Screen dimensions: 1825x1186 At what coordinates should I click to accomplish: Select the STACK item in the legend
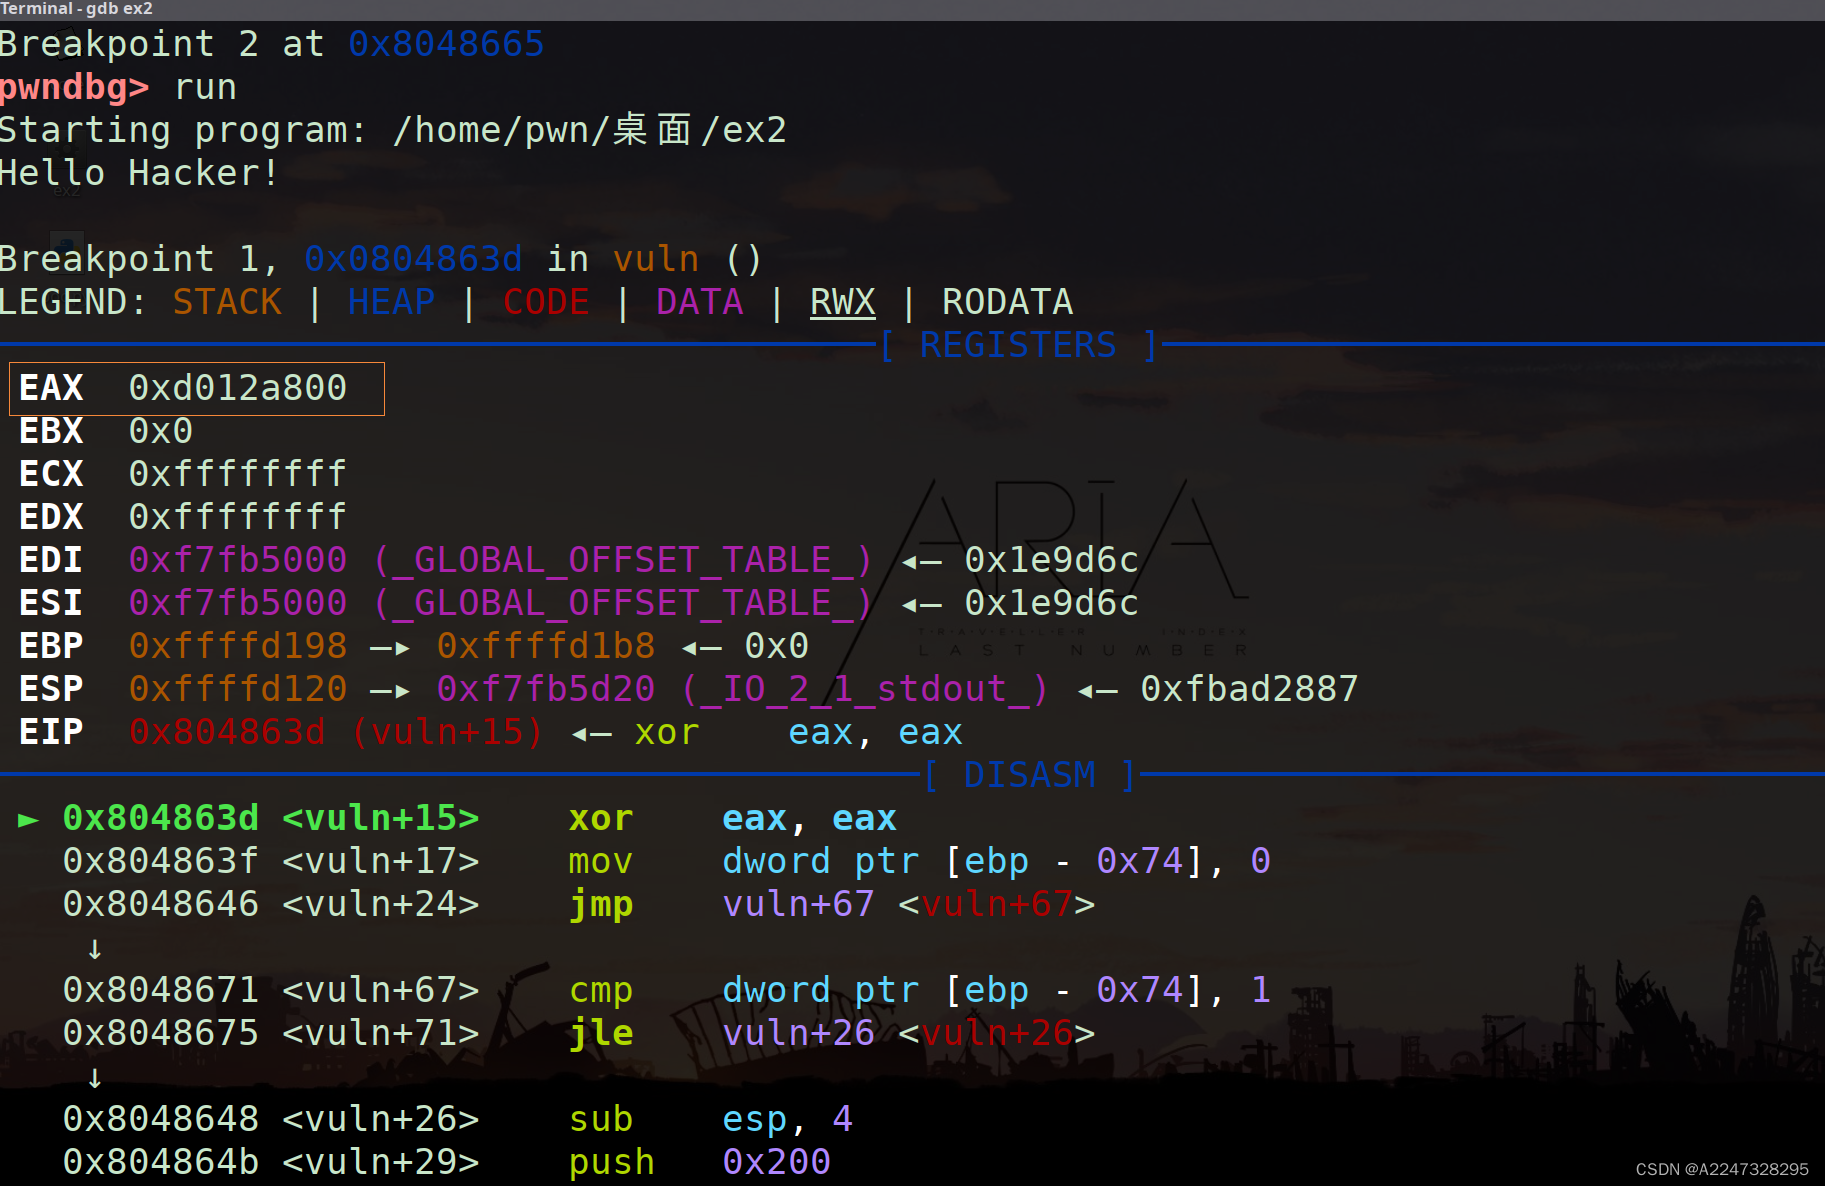[x=227, y=301]
